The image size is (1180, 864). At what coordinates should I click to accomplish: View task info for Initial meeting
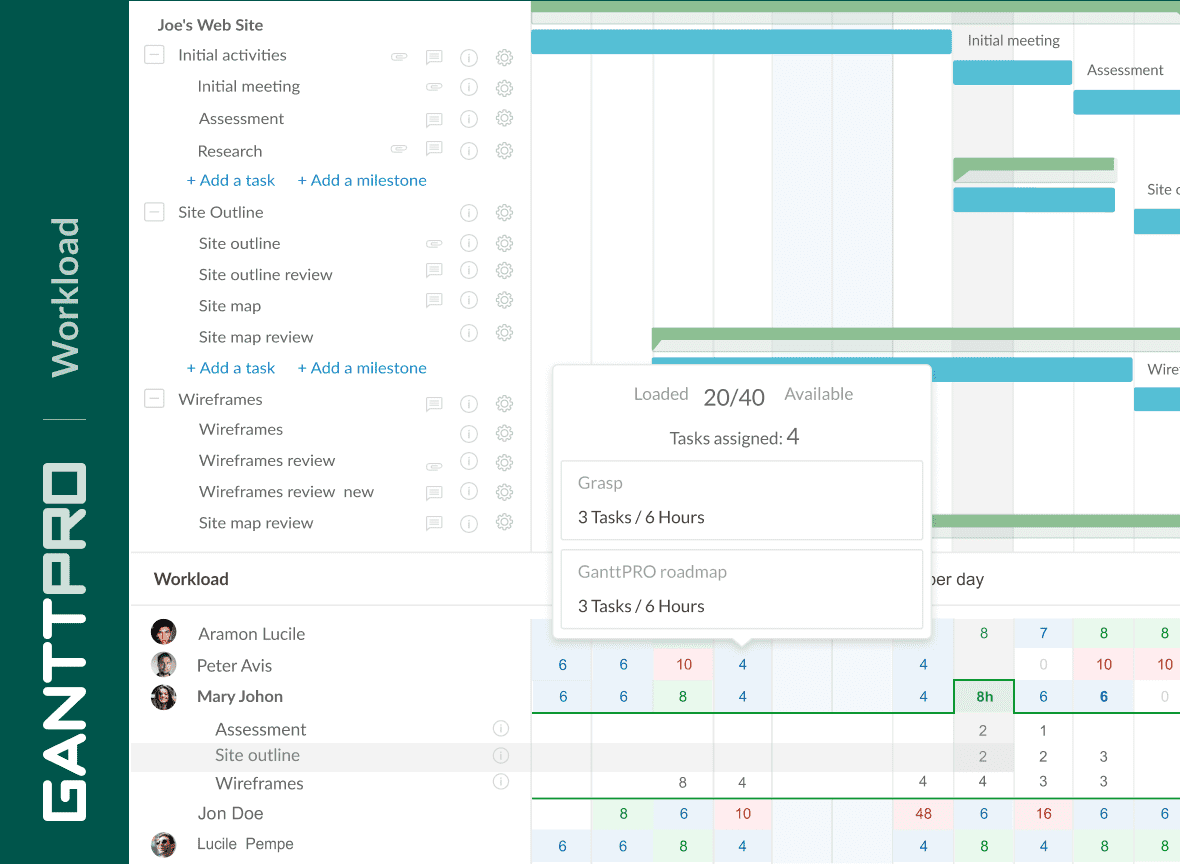(469, 87)
